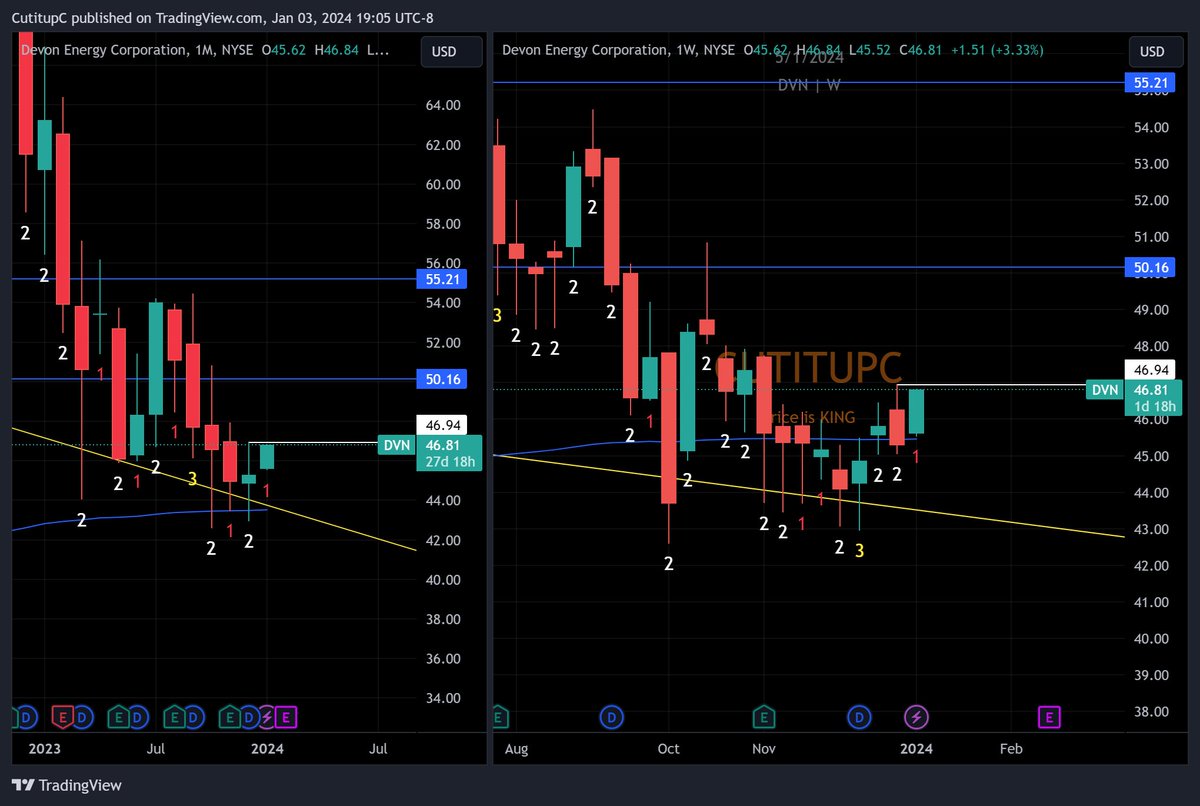The height and width of the screenshot is (806, 1200).
Task: Open the green earnings E marker above Nov
Action: click(764, 716)
